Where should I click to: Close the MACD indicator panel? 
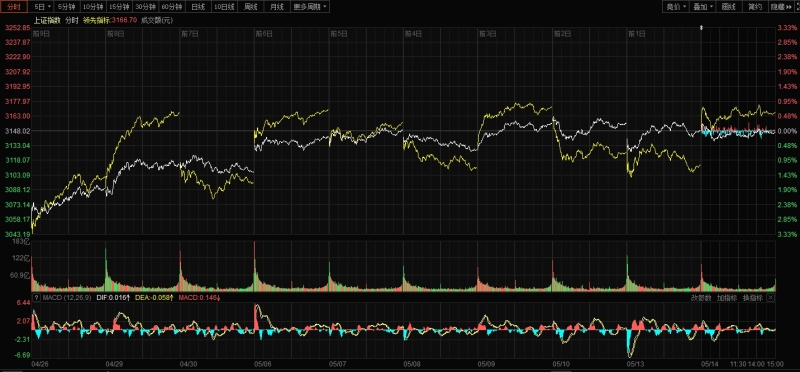pyautogui.click(x=770, y=297)
